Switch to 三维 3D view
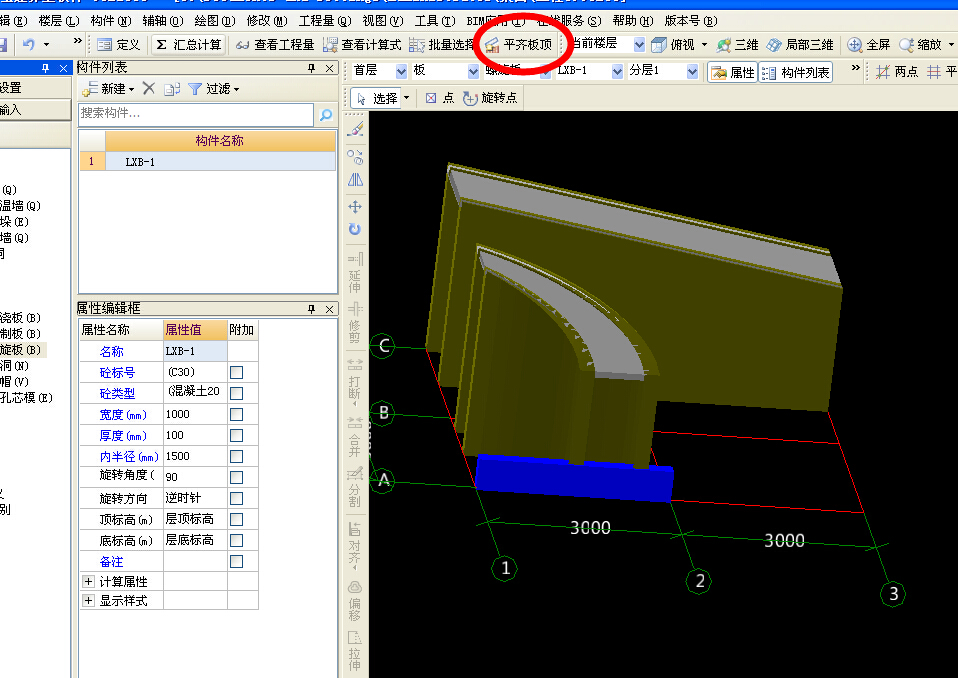The width and height of the screenshot is (958, 678). click(x=737, y=45)
